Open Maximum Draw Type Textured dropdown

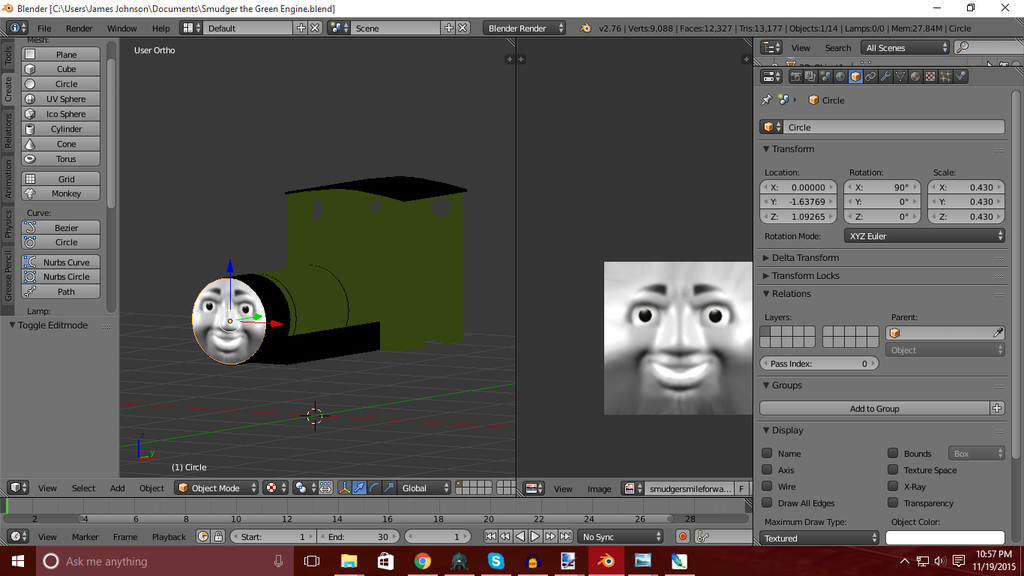(820, 538)
